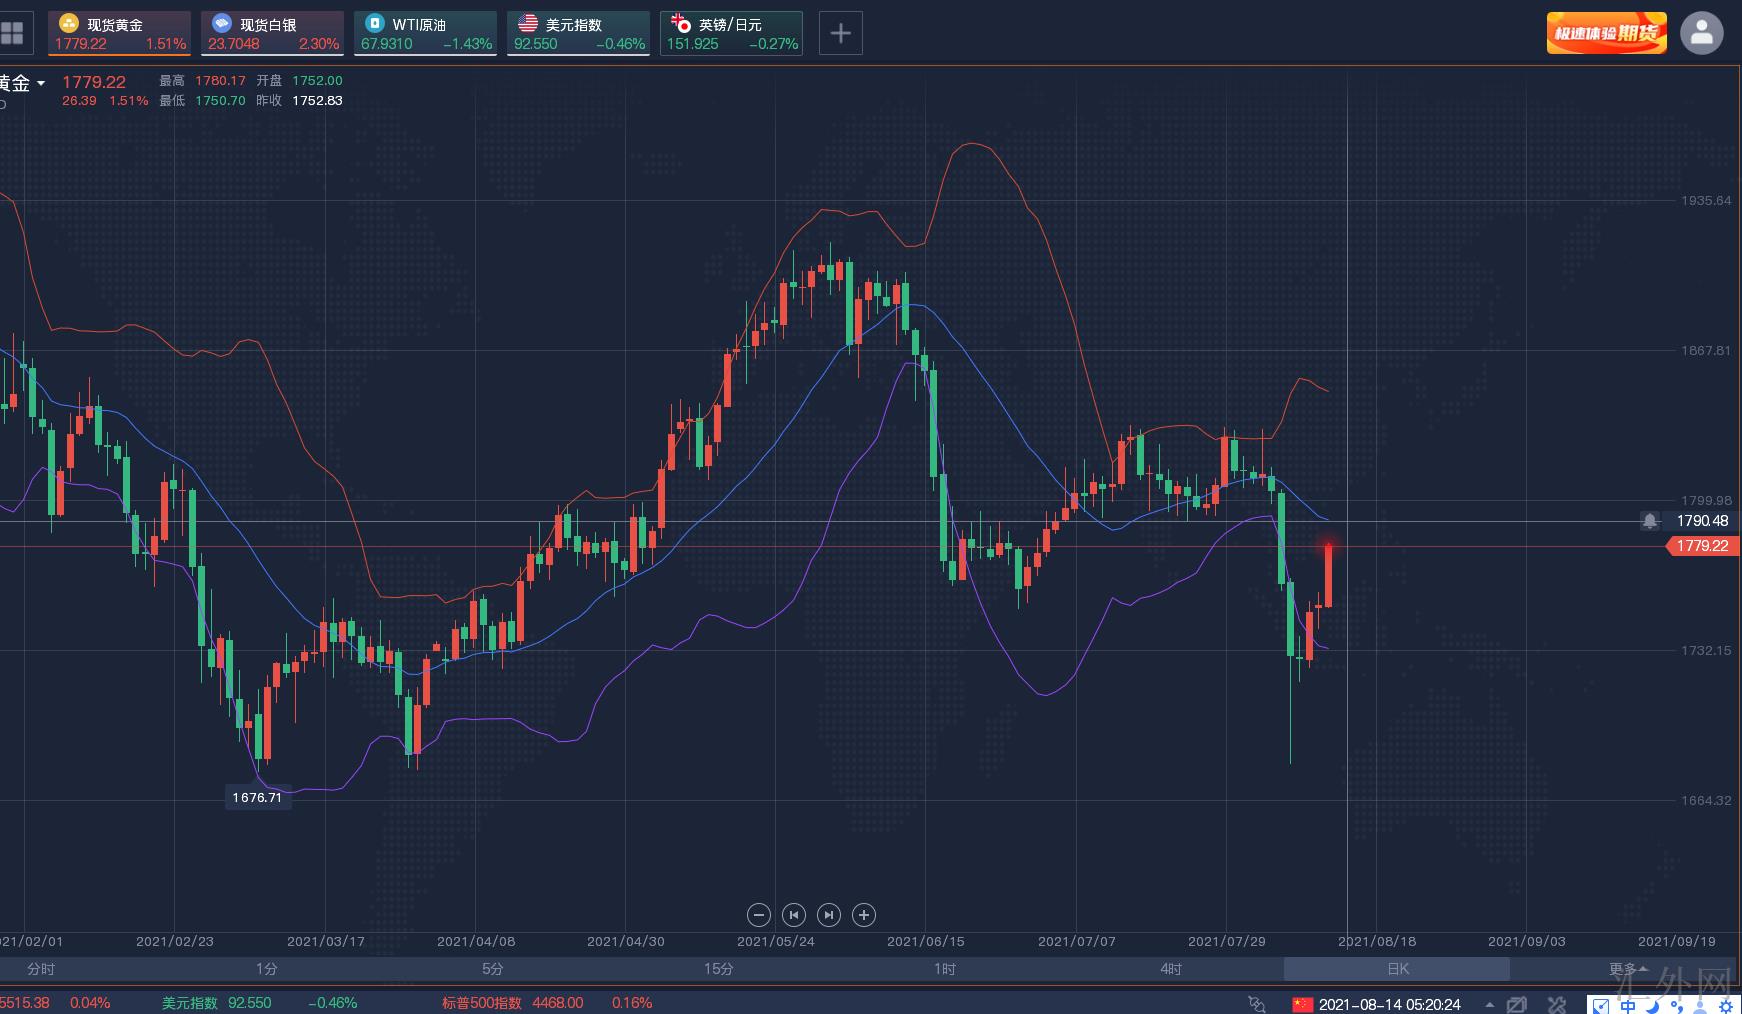The image size is (1742, 1014).
Task: Click the 极速体验期货 banner
Action: pyautogui.click(x=1606, y=33)
